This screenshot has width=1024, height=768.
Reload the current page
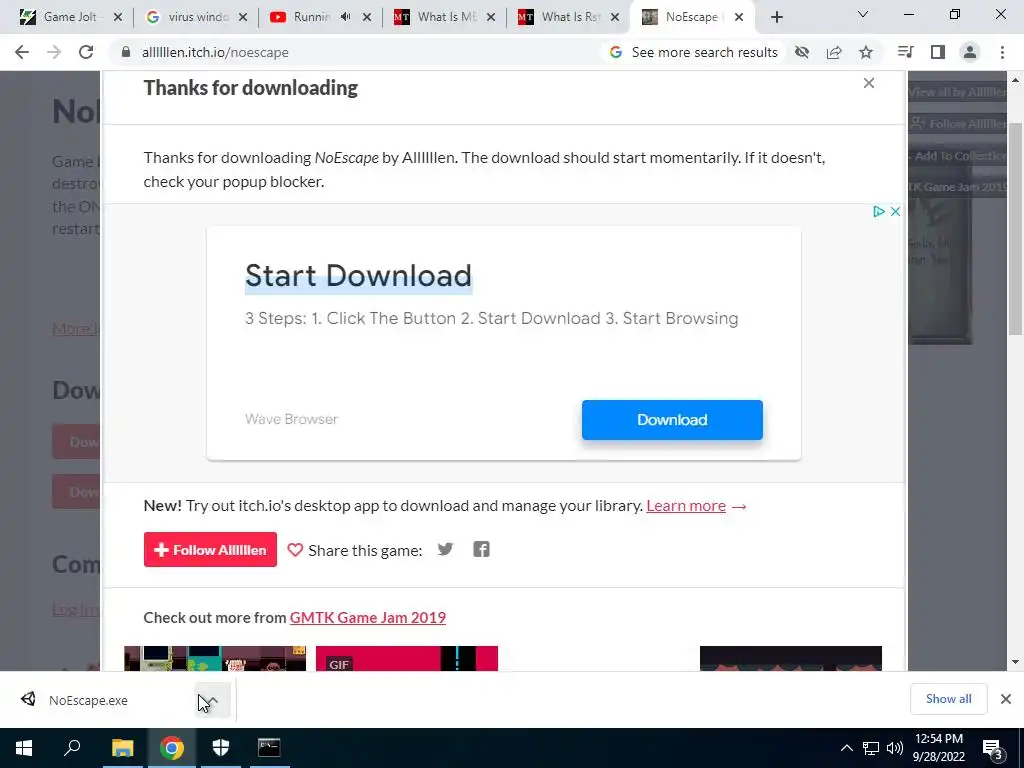coord(86,52)
